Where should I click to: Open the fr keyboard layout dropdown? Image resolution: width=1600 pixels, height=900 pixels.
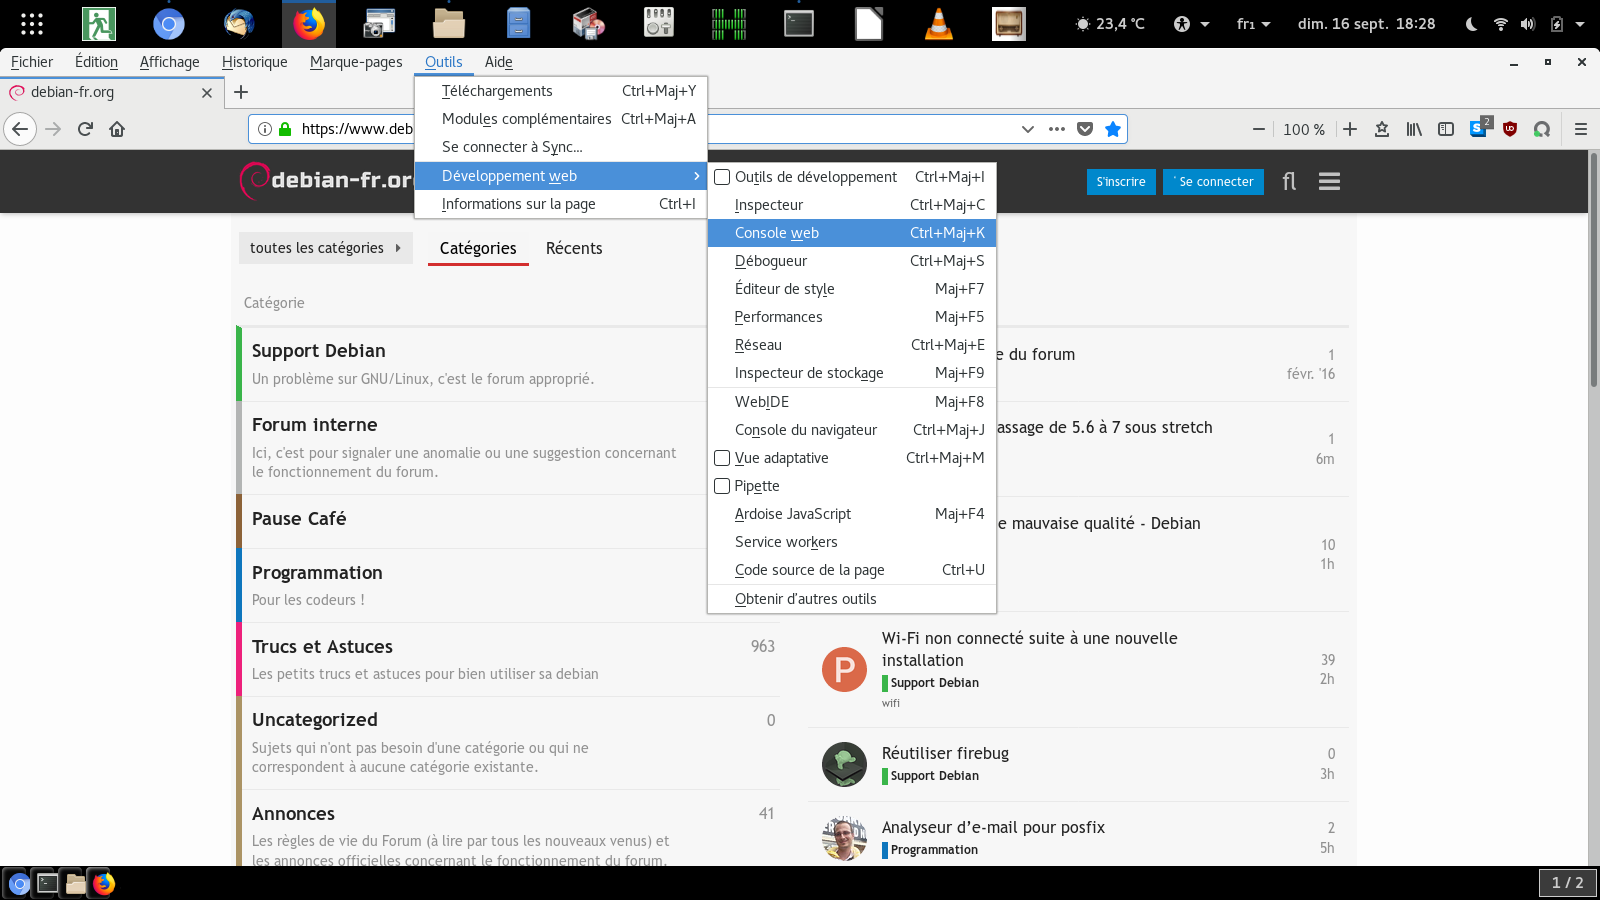1253,24
